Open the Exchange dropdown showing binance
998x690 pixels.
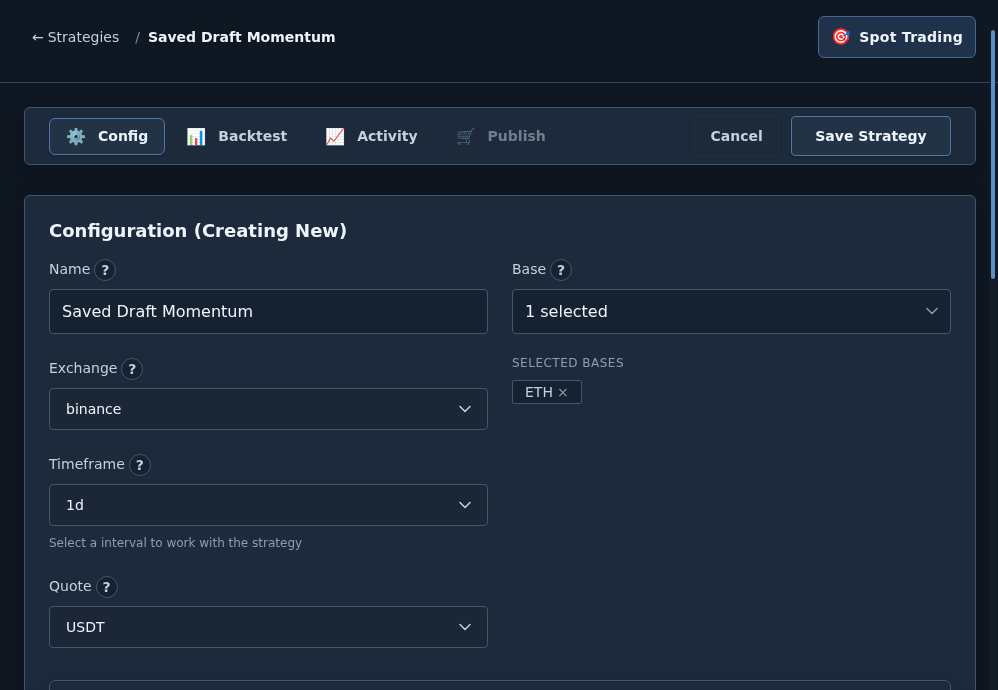[x=269, y=409]
